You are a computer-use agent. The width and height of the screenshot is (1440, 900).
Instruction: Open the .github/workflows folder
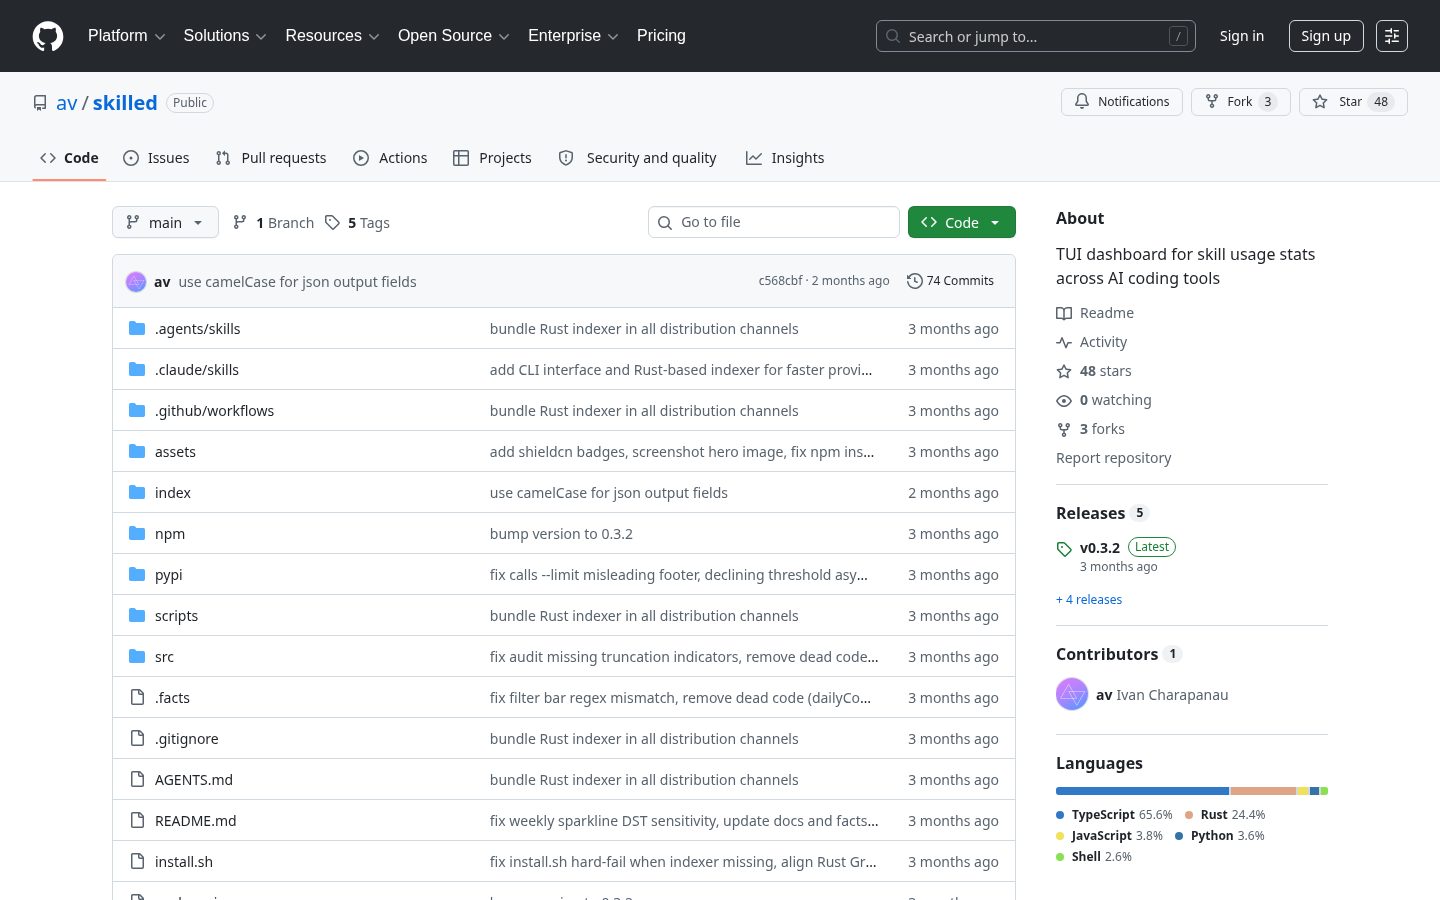tap(214, 410)
